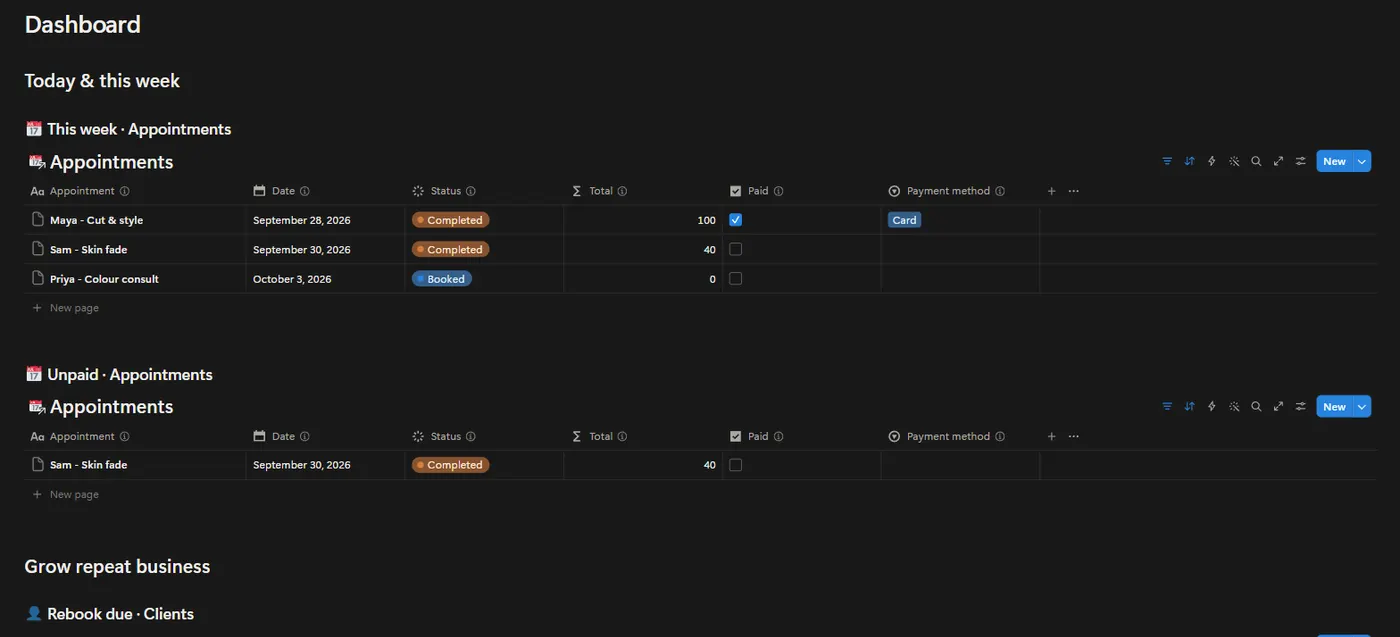Click the expand full-page arrows in the Unpaid Appointments toolbar

click(x=1278, y=406)
